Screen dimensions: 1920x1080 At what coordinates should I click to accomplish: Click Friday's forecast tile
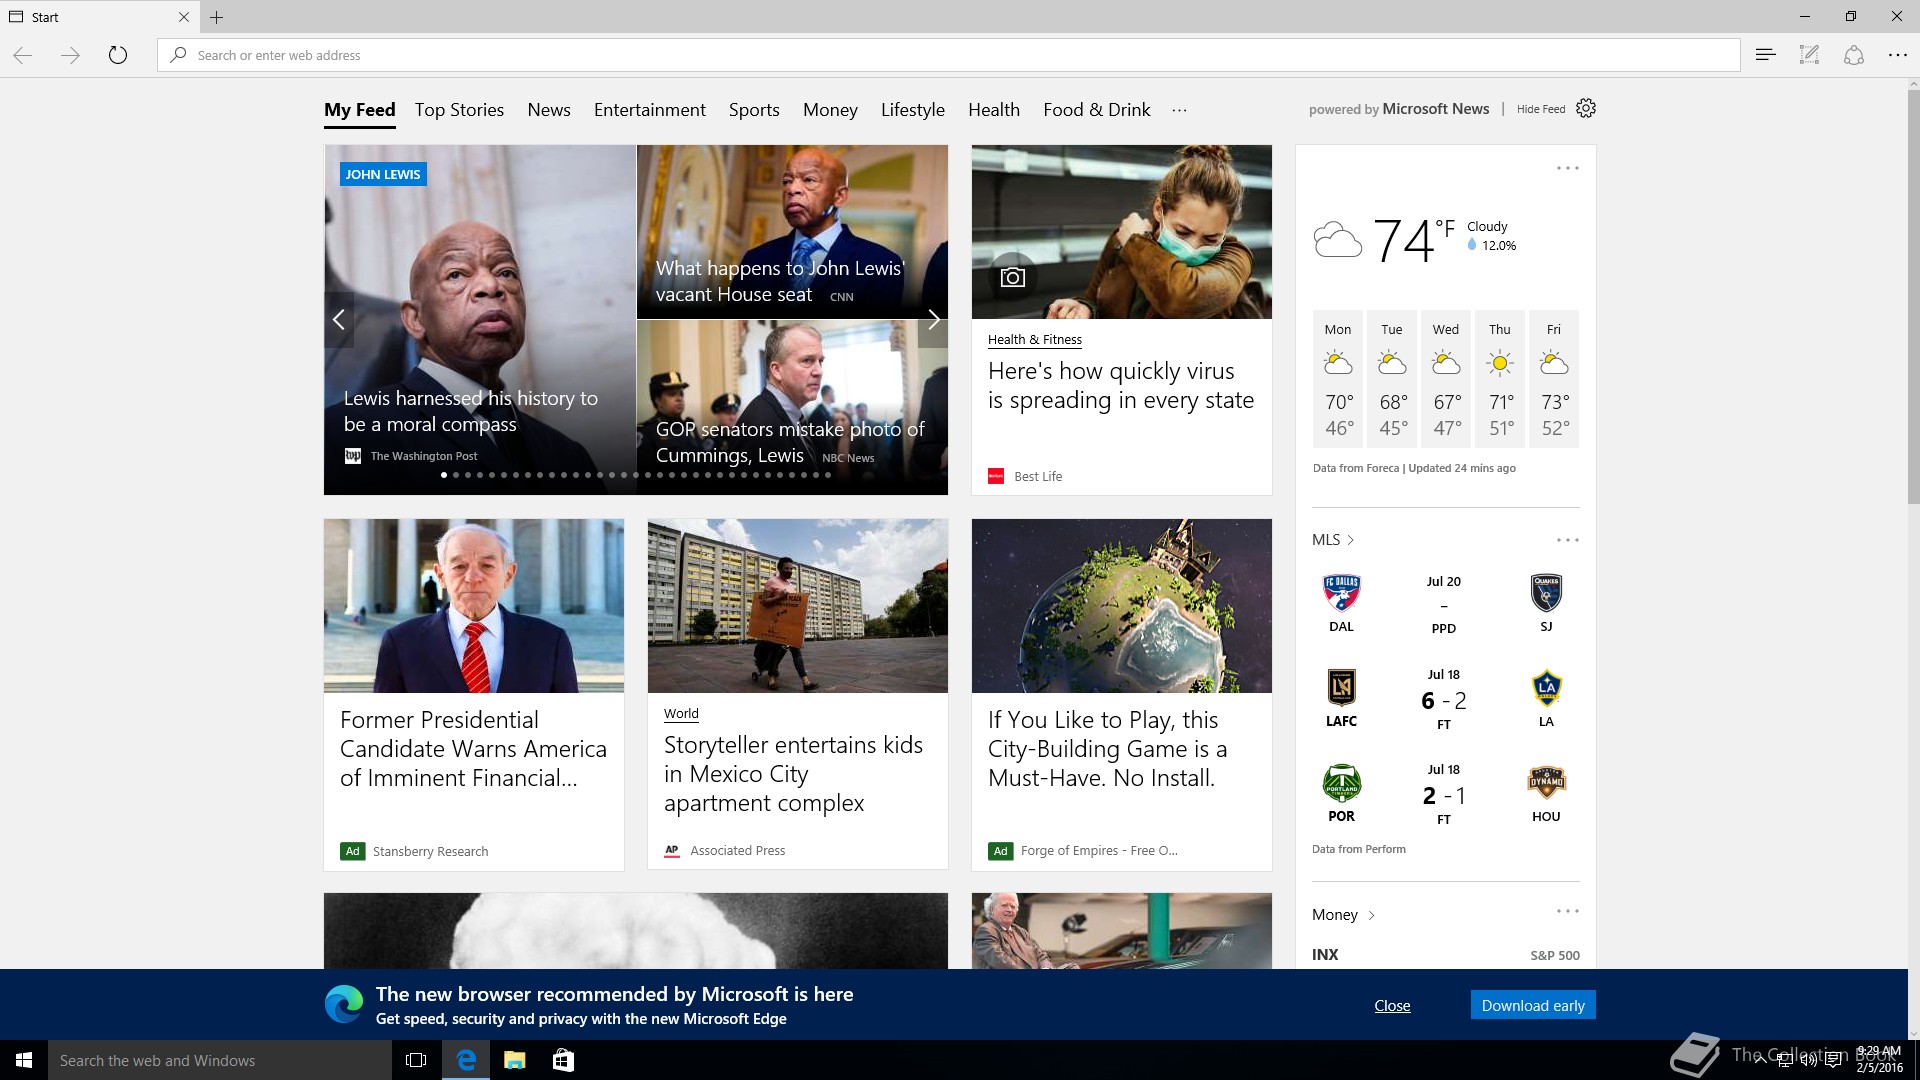click(1554, 379)
